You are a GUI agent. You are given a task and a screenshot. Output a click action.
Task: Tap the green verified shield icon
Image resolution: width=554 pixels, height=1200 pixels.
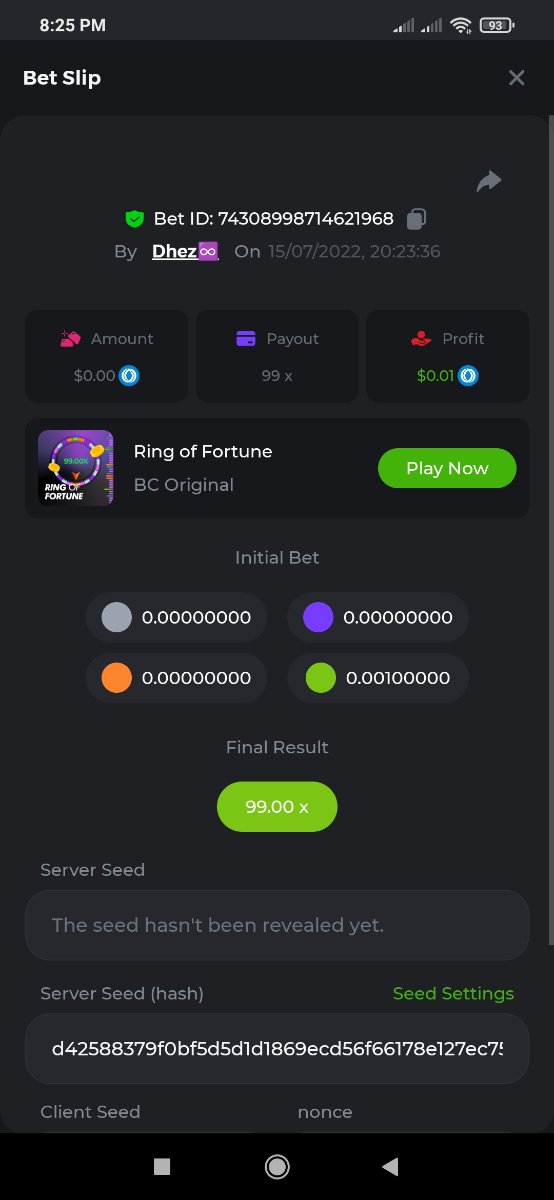(134, 218)
